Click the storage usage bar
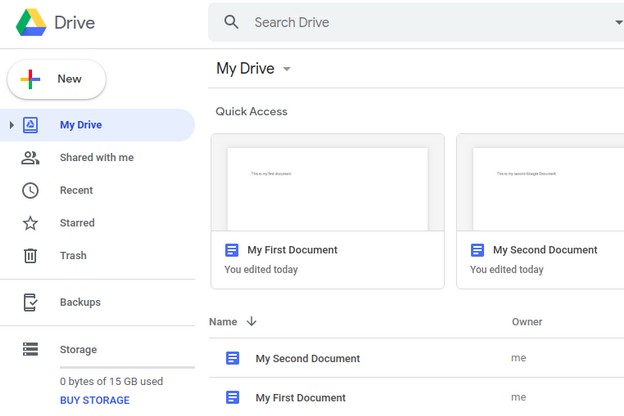Screen dimensions: 624x416 [127, 367]
